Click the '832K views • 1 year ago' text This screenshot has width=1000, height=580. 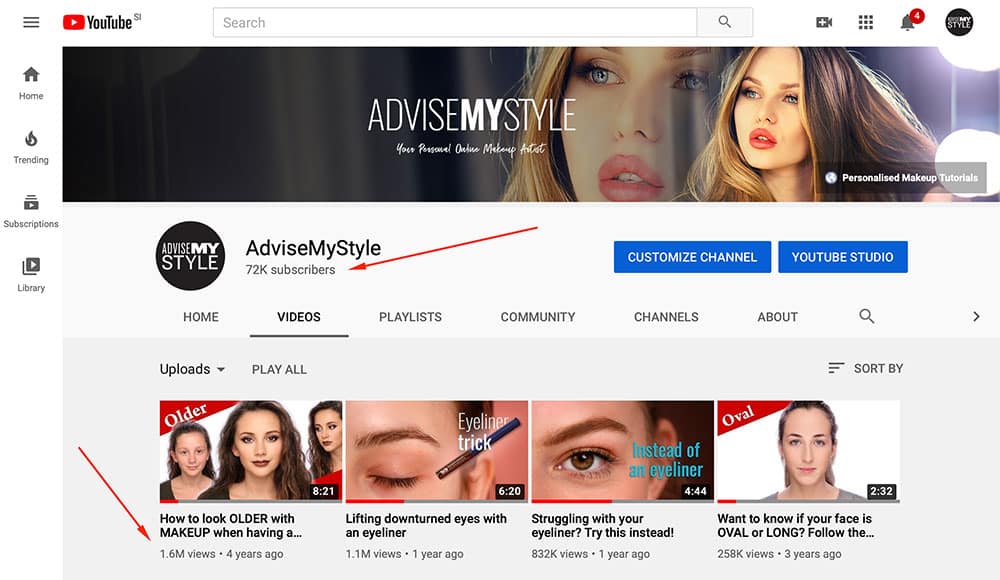pyautogui.click(x=591, y=554)
